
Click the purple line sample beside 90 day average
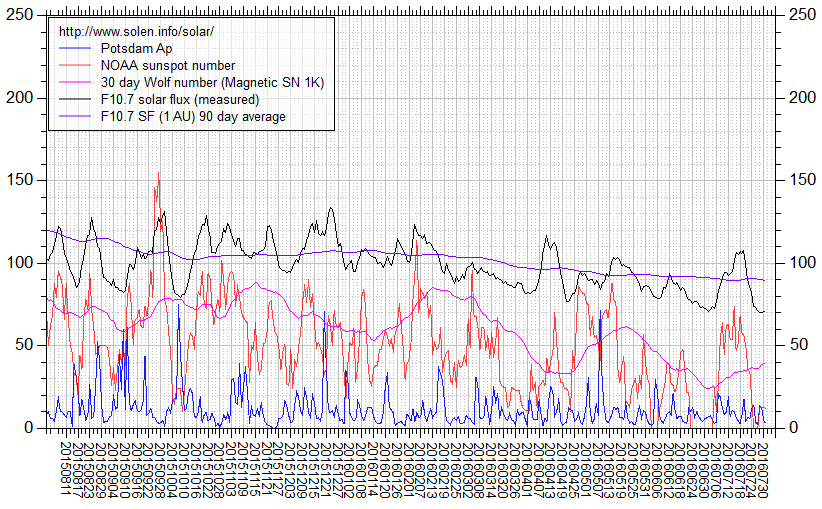pyautogui.click(x=75, y=116)
